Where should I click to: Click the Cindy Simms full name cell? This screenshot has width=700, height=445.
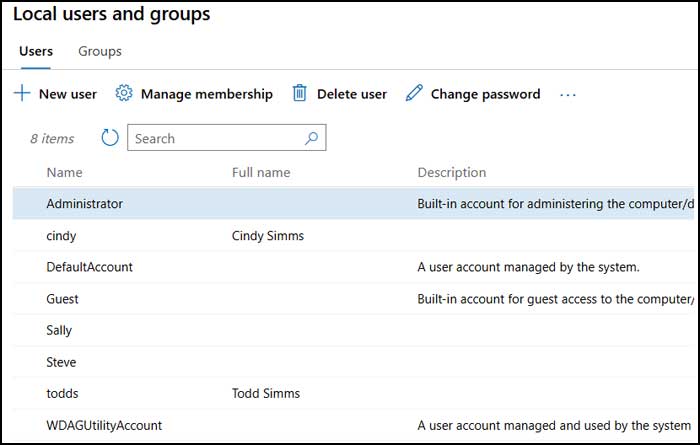pos(268,236)
